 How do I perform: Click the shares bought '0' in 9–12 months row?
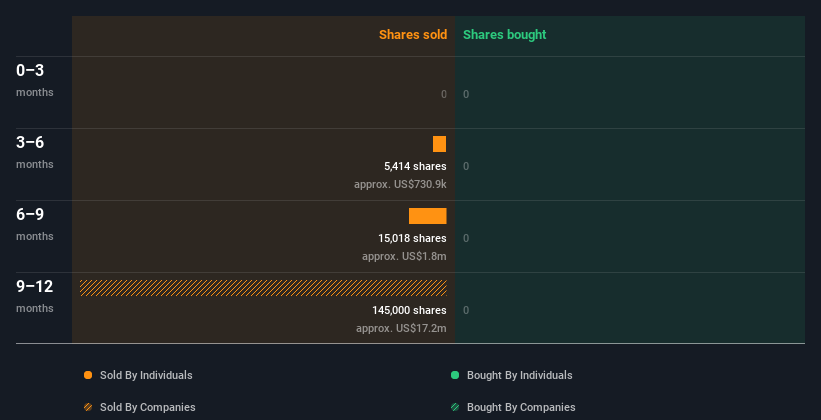tap(466, 311)
